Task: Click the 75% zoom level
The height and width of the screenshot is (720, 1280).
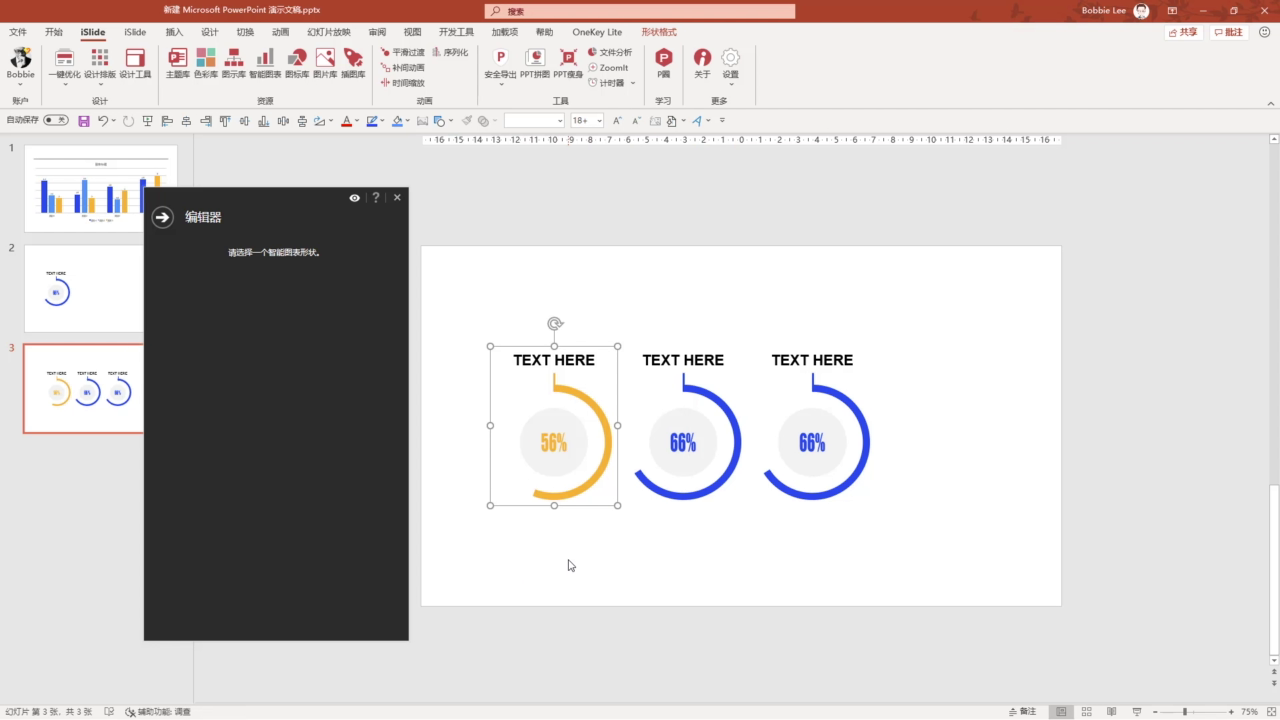Action: (x=1249, y=712)
